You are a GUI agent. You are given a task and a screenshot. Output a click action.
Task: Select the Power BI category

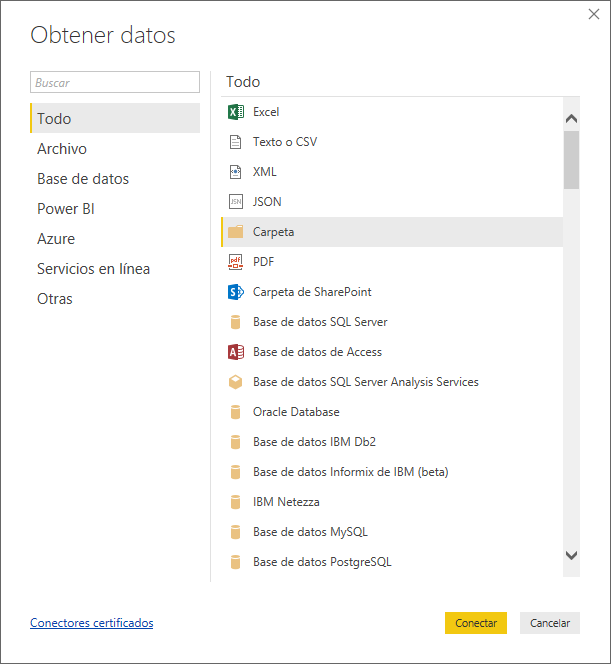pos(115,209)
